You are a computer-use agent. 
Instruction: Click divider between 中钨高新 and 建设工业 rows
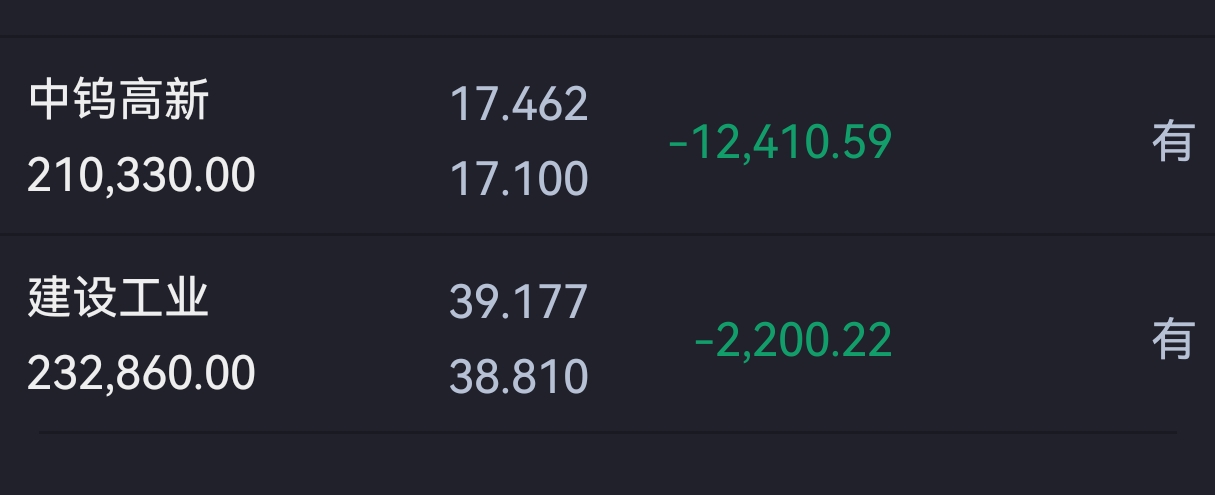607,235
